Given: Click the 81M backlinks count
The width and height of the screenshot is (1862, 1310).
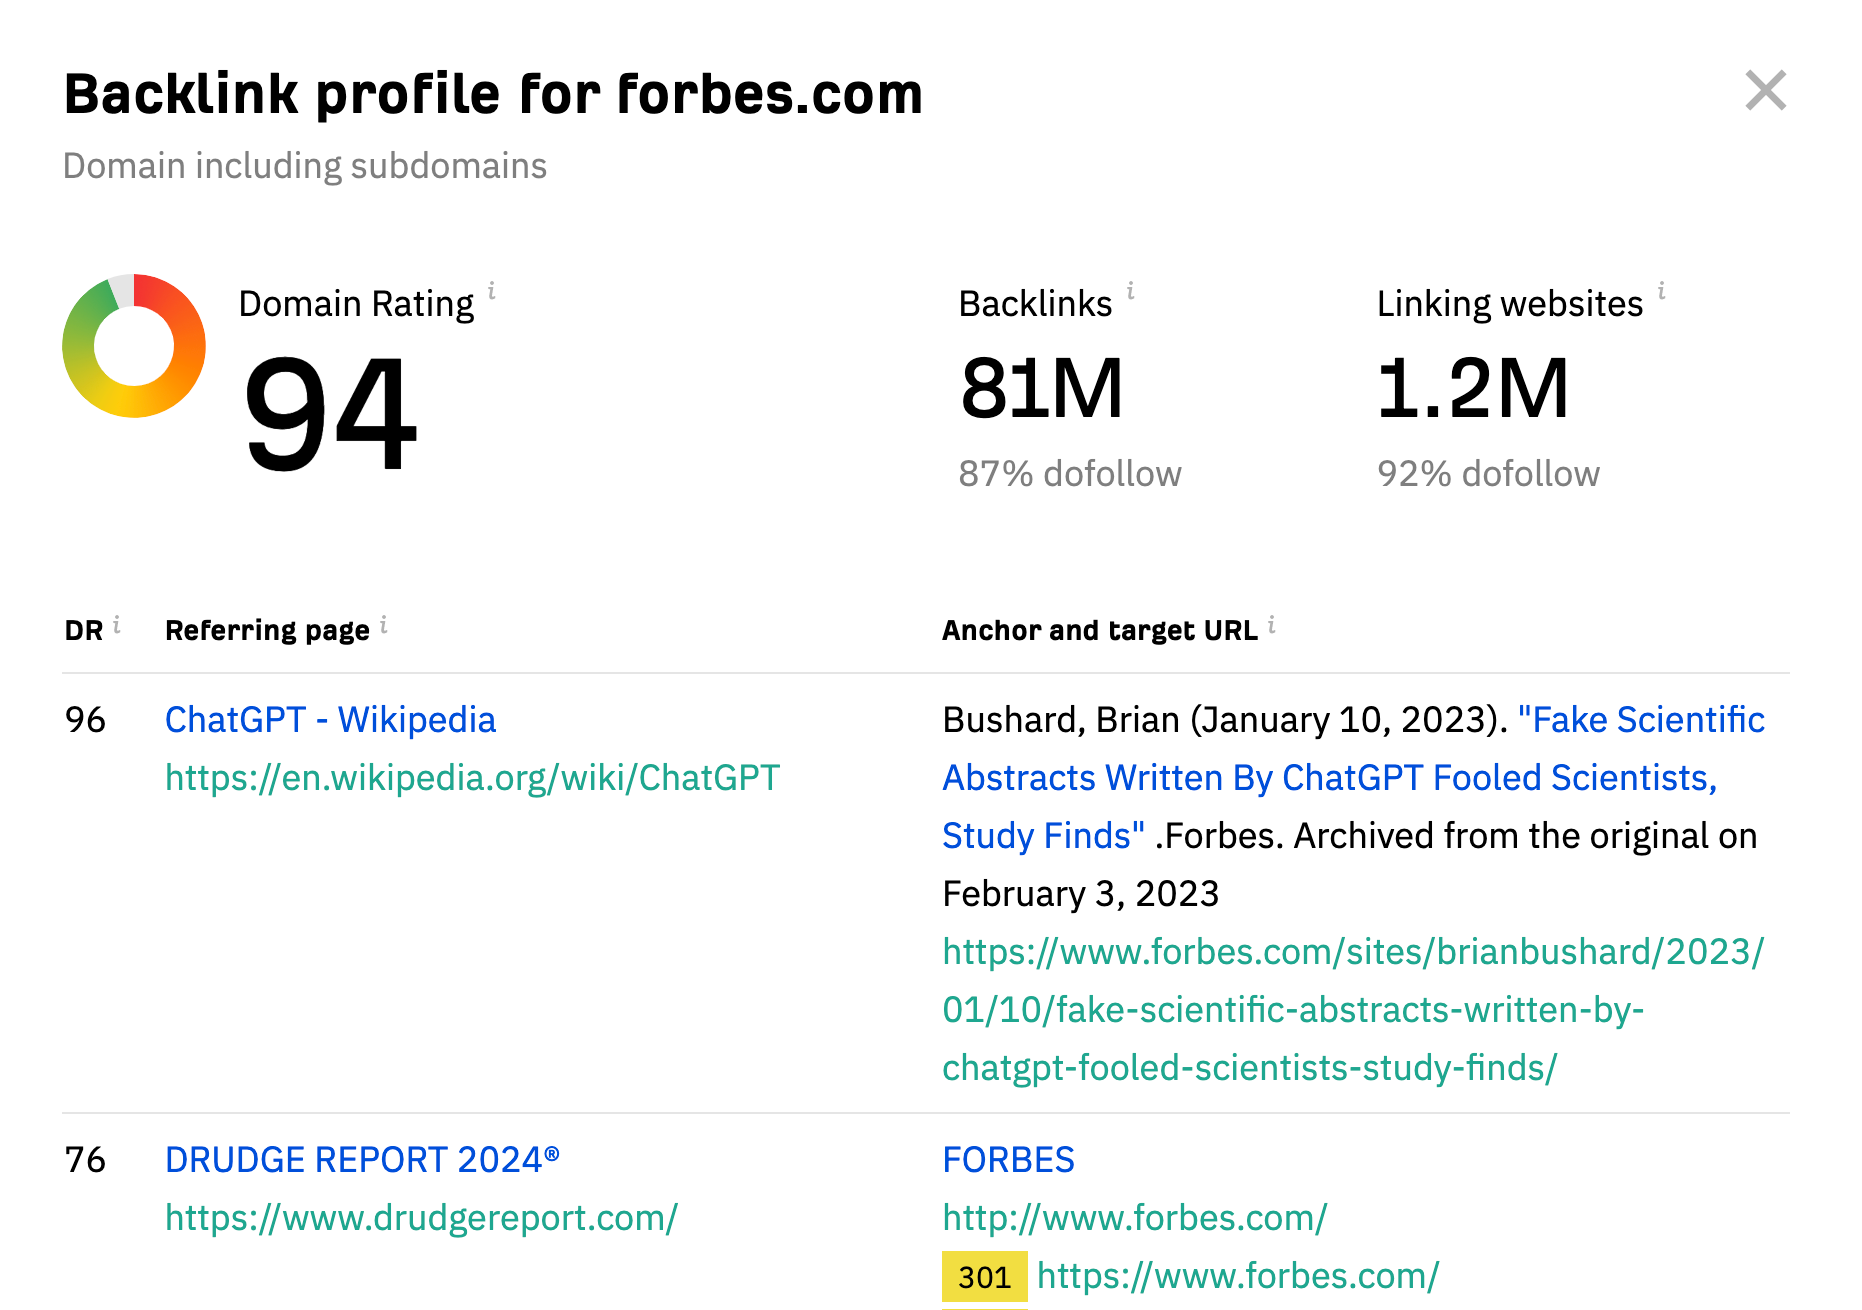Looking at the screenshot, I should pyautogui.click(x=1041, y=389).
